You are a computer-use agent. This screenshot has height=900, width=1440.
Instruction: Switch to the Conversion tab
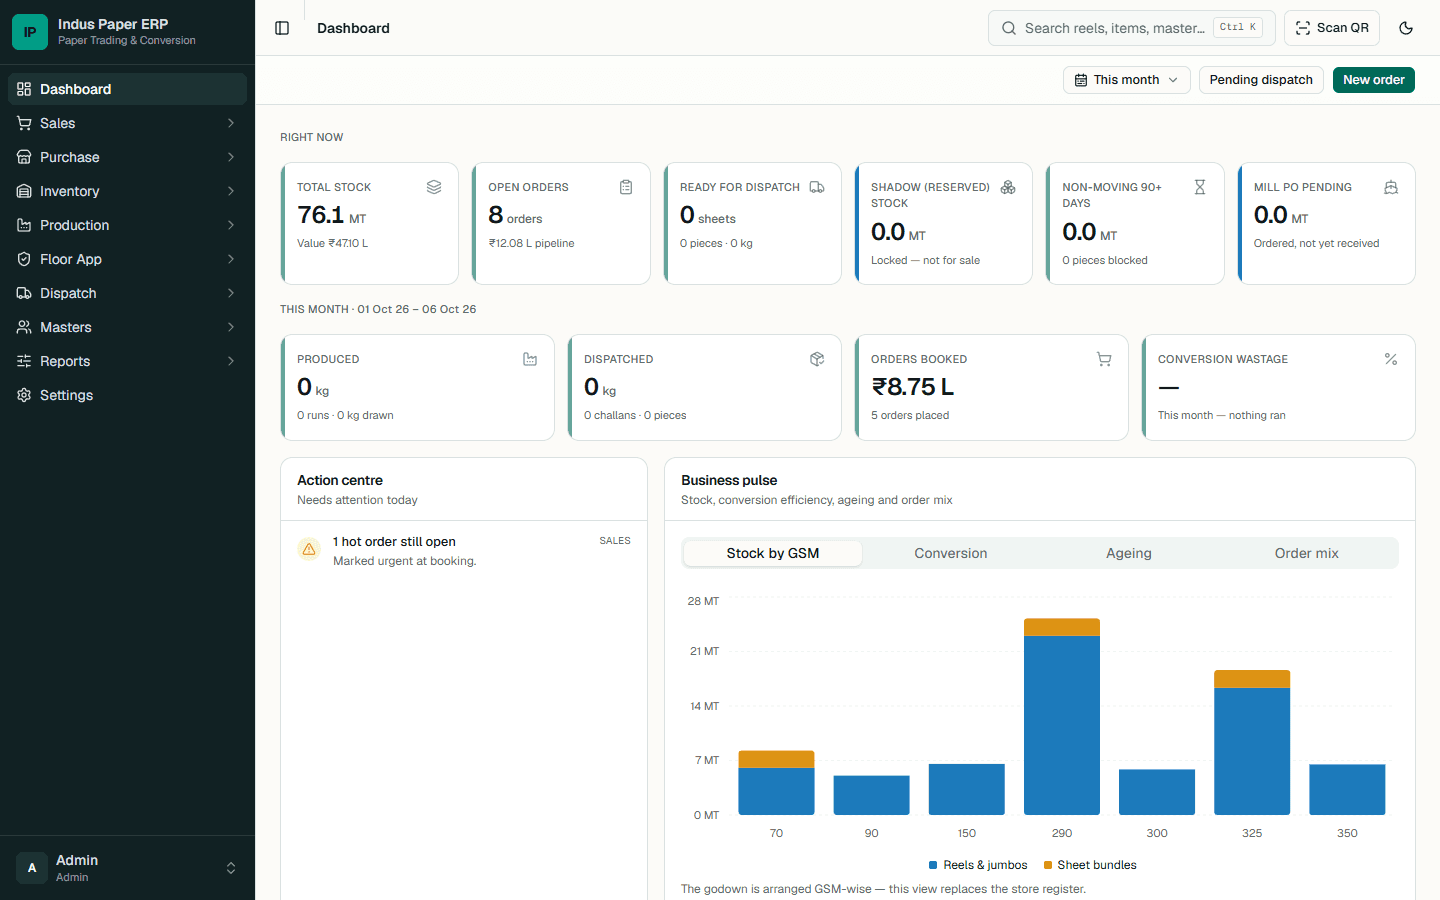click(951, 553)
